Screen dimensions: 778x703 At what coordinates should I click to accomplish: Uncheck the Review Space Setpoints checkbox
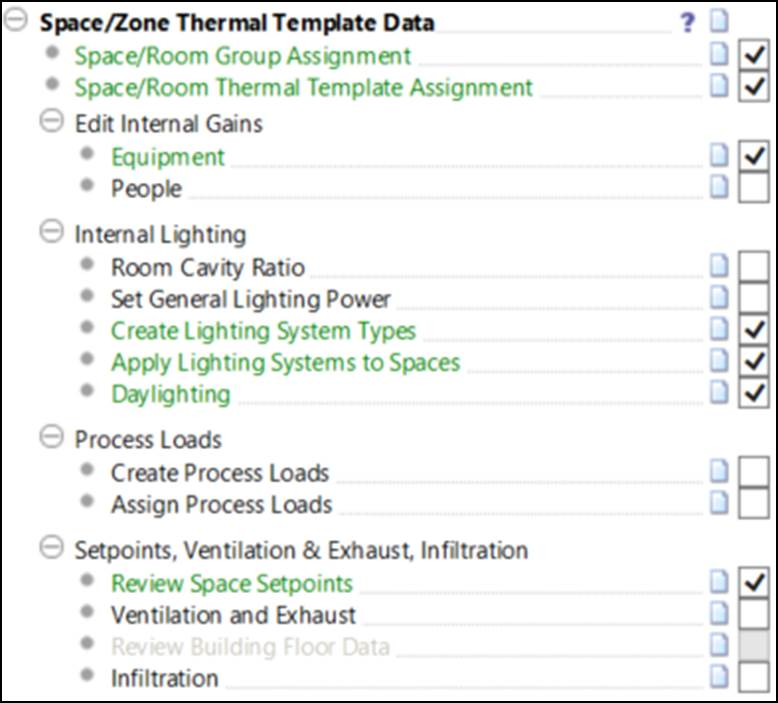(754, 582)
